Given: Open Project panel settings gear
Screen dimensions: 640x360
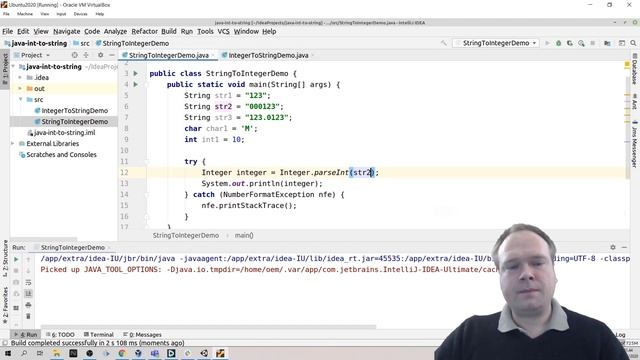Looking at the screenshot, I should (x=100, y=55).
